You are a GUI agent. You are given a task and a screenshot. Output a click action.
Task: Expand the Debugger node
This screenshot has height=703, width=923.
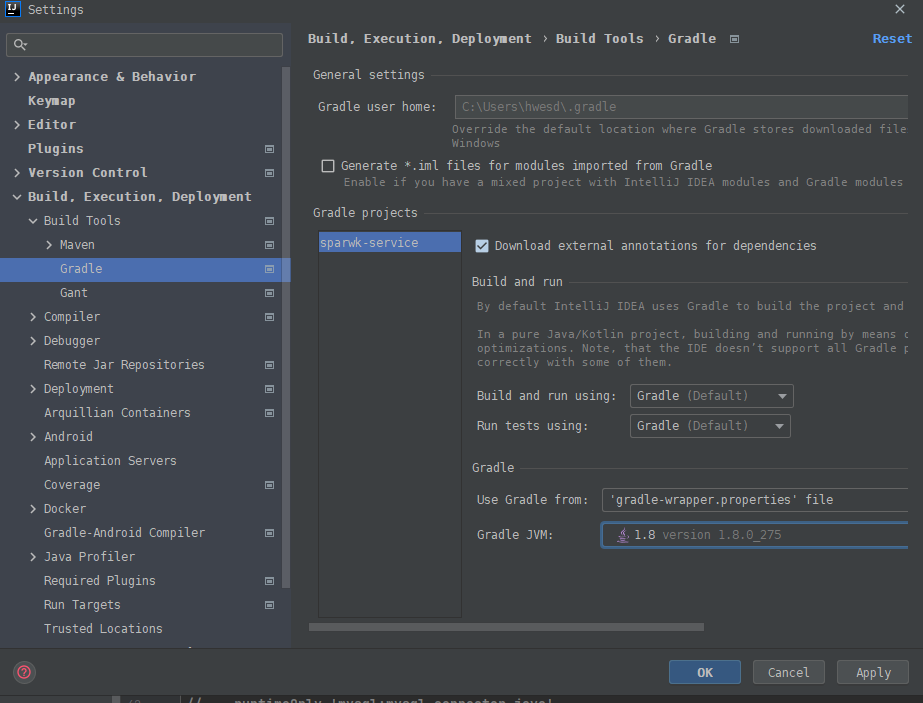[33, 341]
